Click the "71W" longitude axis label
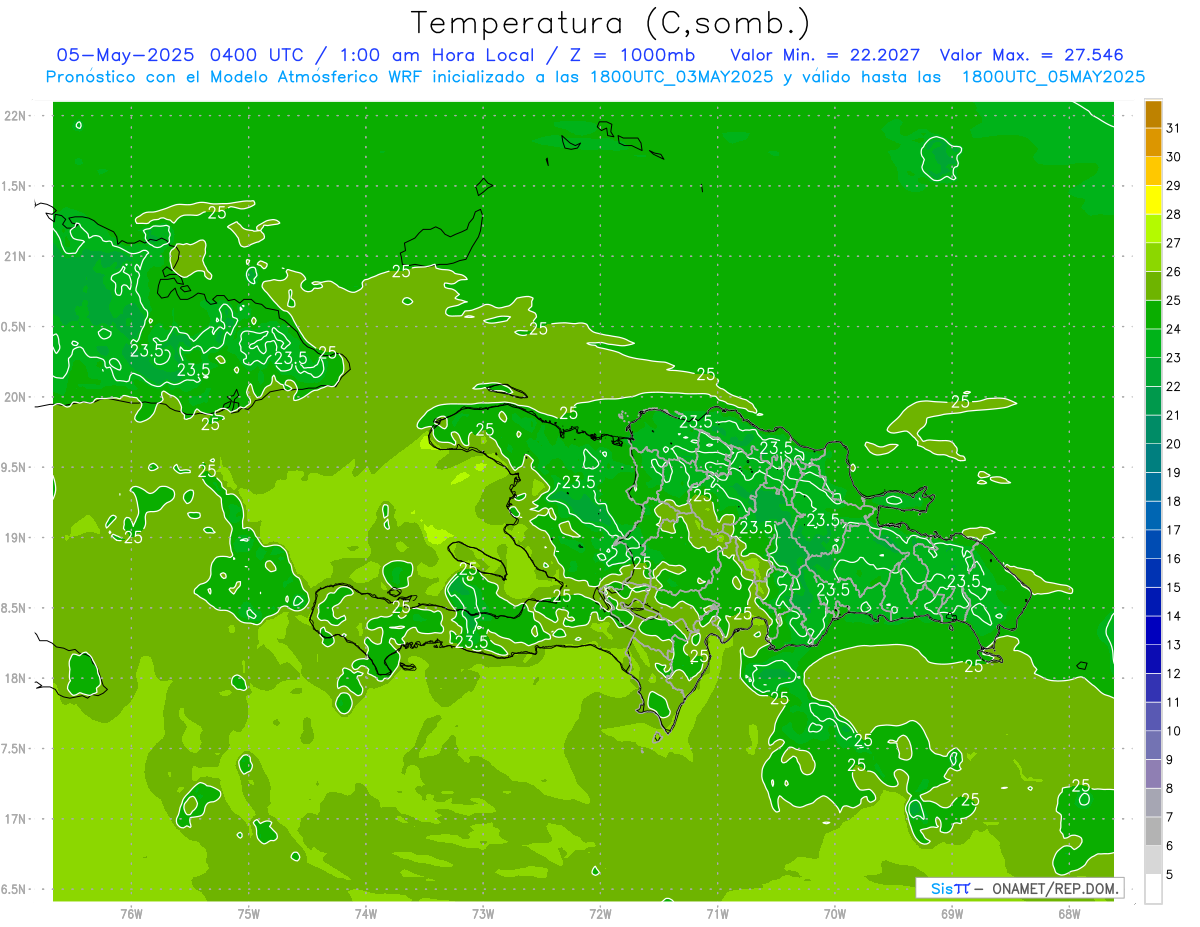 (x=717, y=914)
